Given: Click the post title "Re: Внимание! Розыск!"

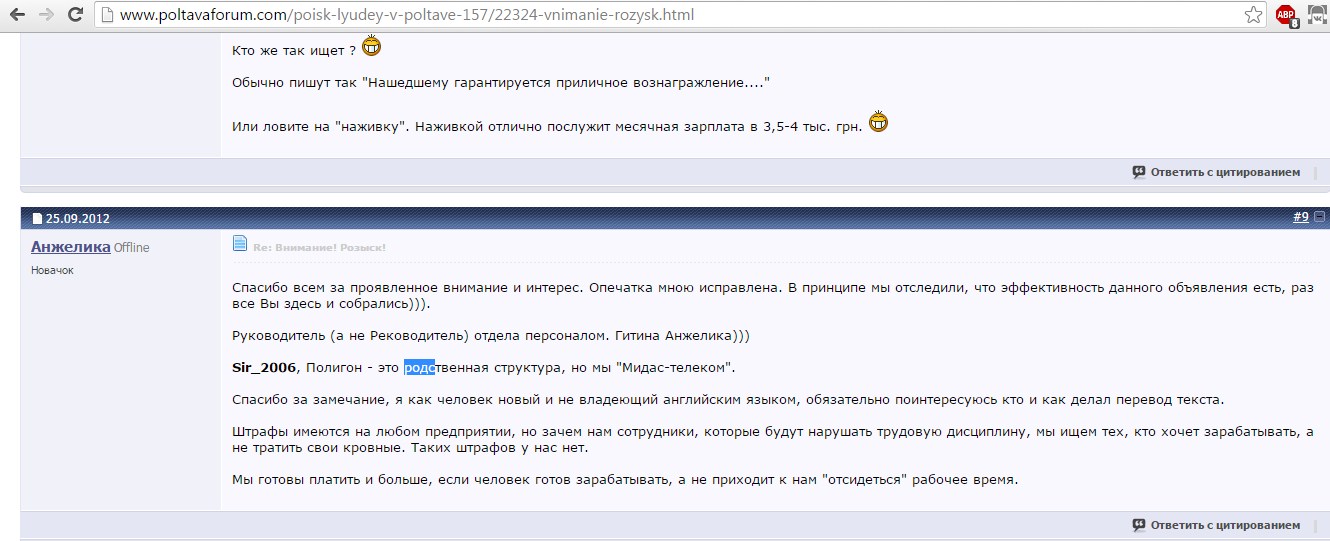Looking at the screenshot, I should 320,247.
